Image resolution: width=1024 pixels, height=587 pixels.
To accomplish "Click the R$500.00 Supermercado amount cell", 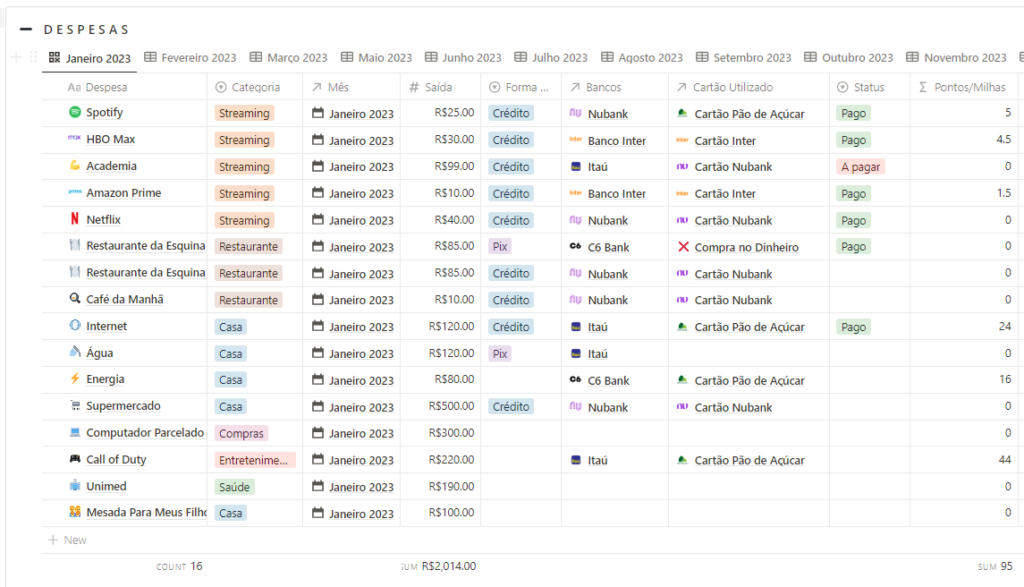I will pos(451,406).
